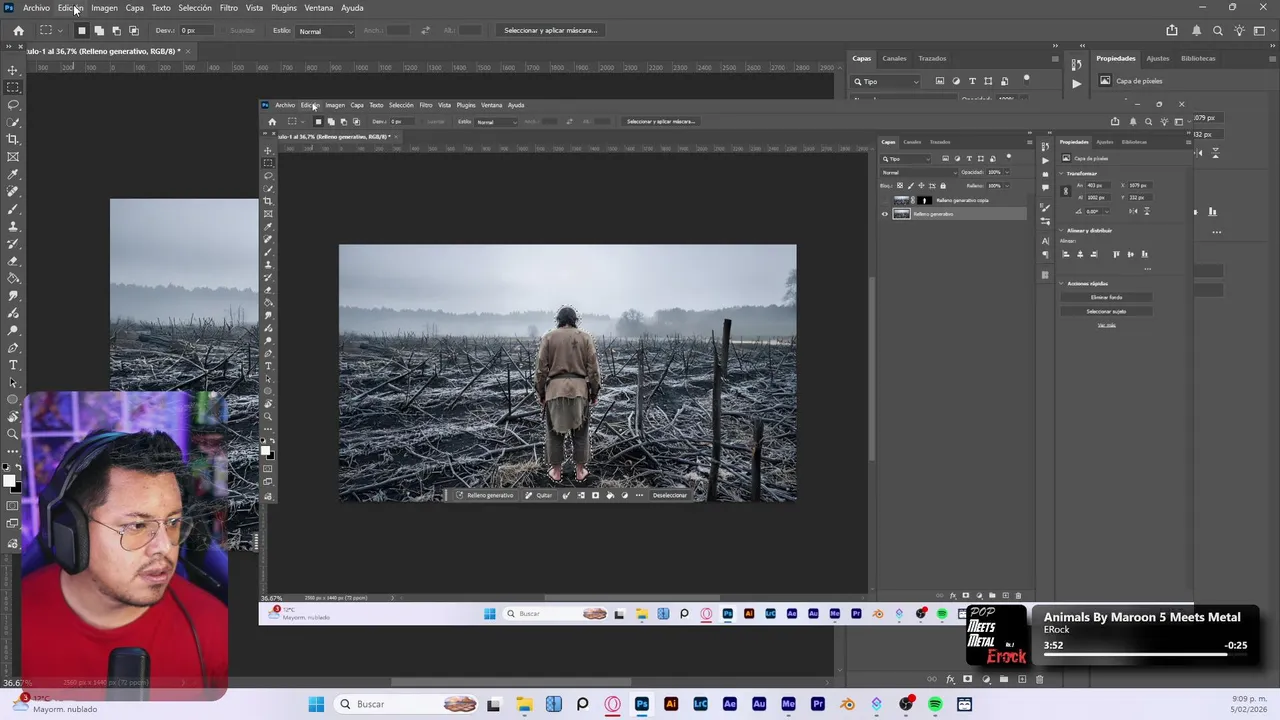
Task: Click the outer Windows Start button
Action: pyautogui.click(x=316, y=704)
